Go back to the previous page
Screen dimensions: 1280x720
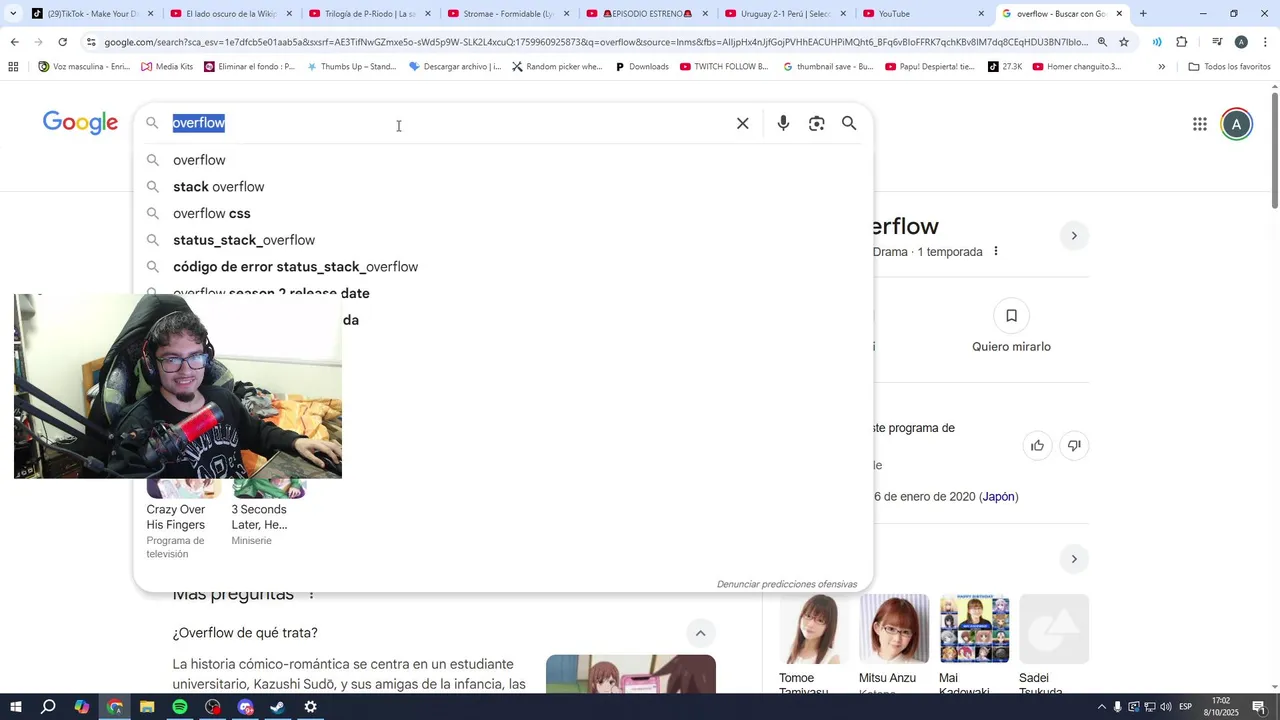point(14,42)
